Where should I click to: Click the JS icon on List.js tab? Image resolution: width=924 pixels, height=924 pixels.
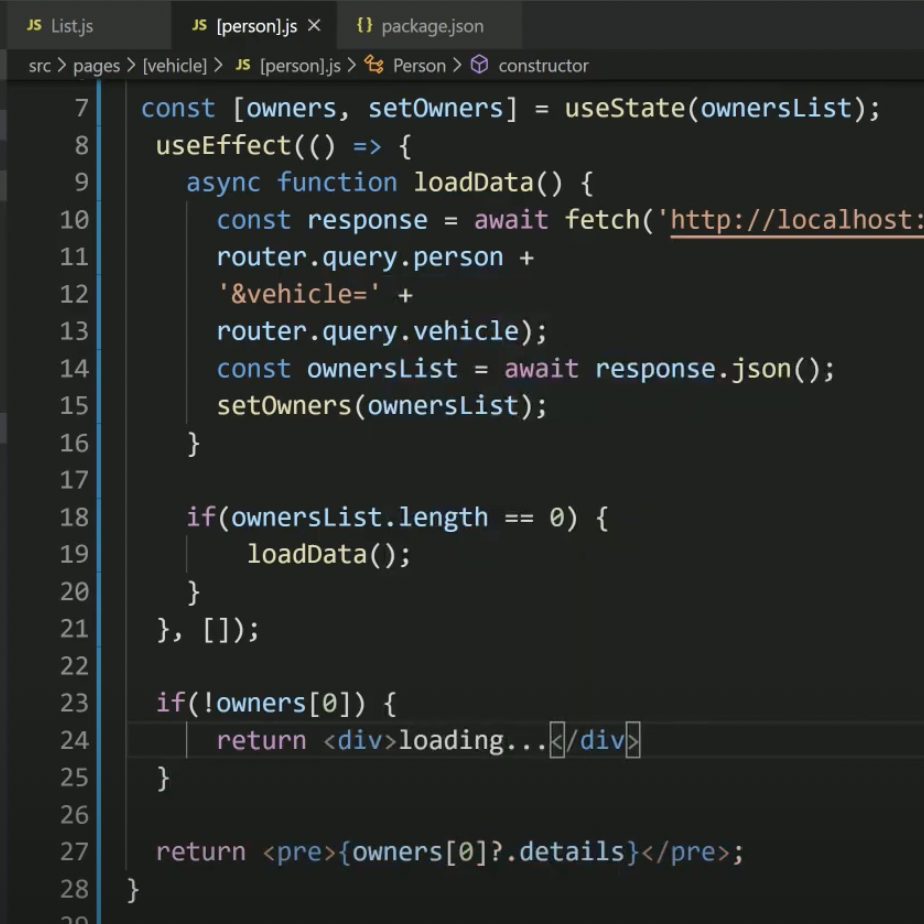(x=34, y=25)
